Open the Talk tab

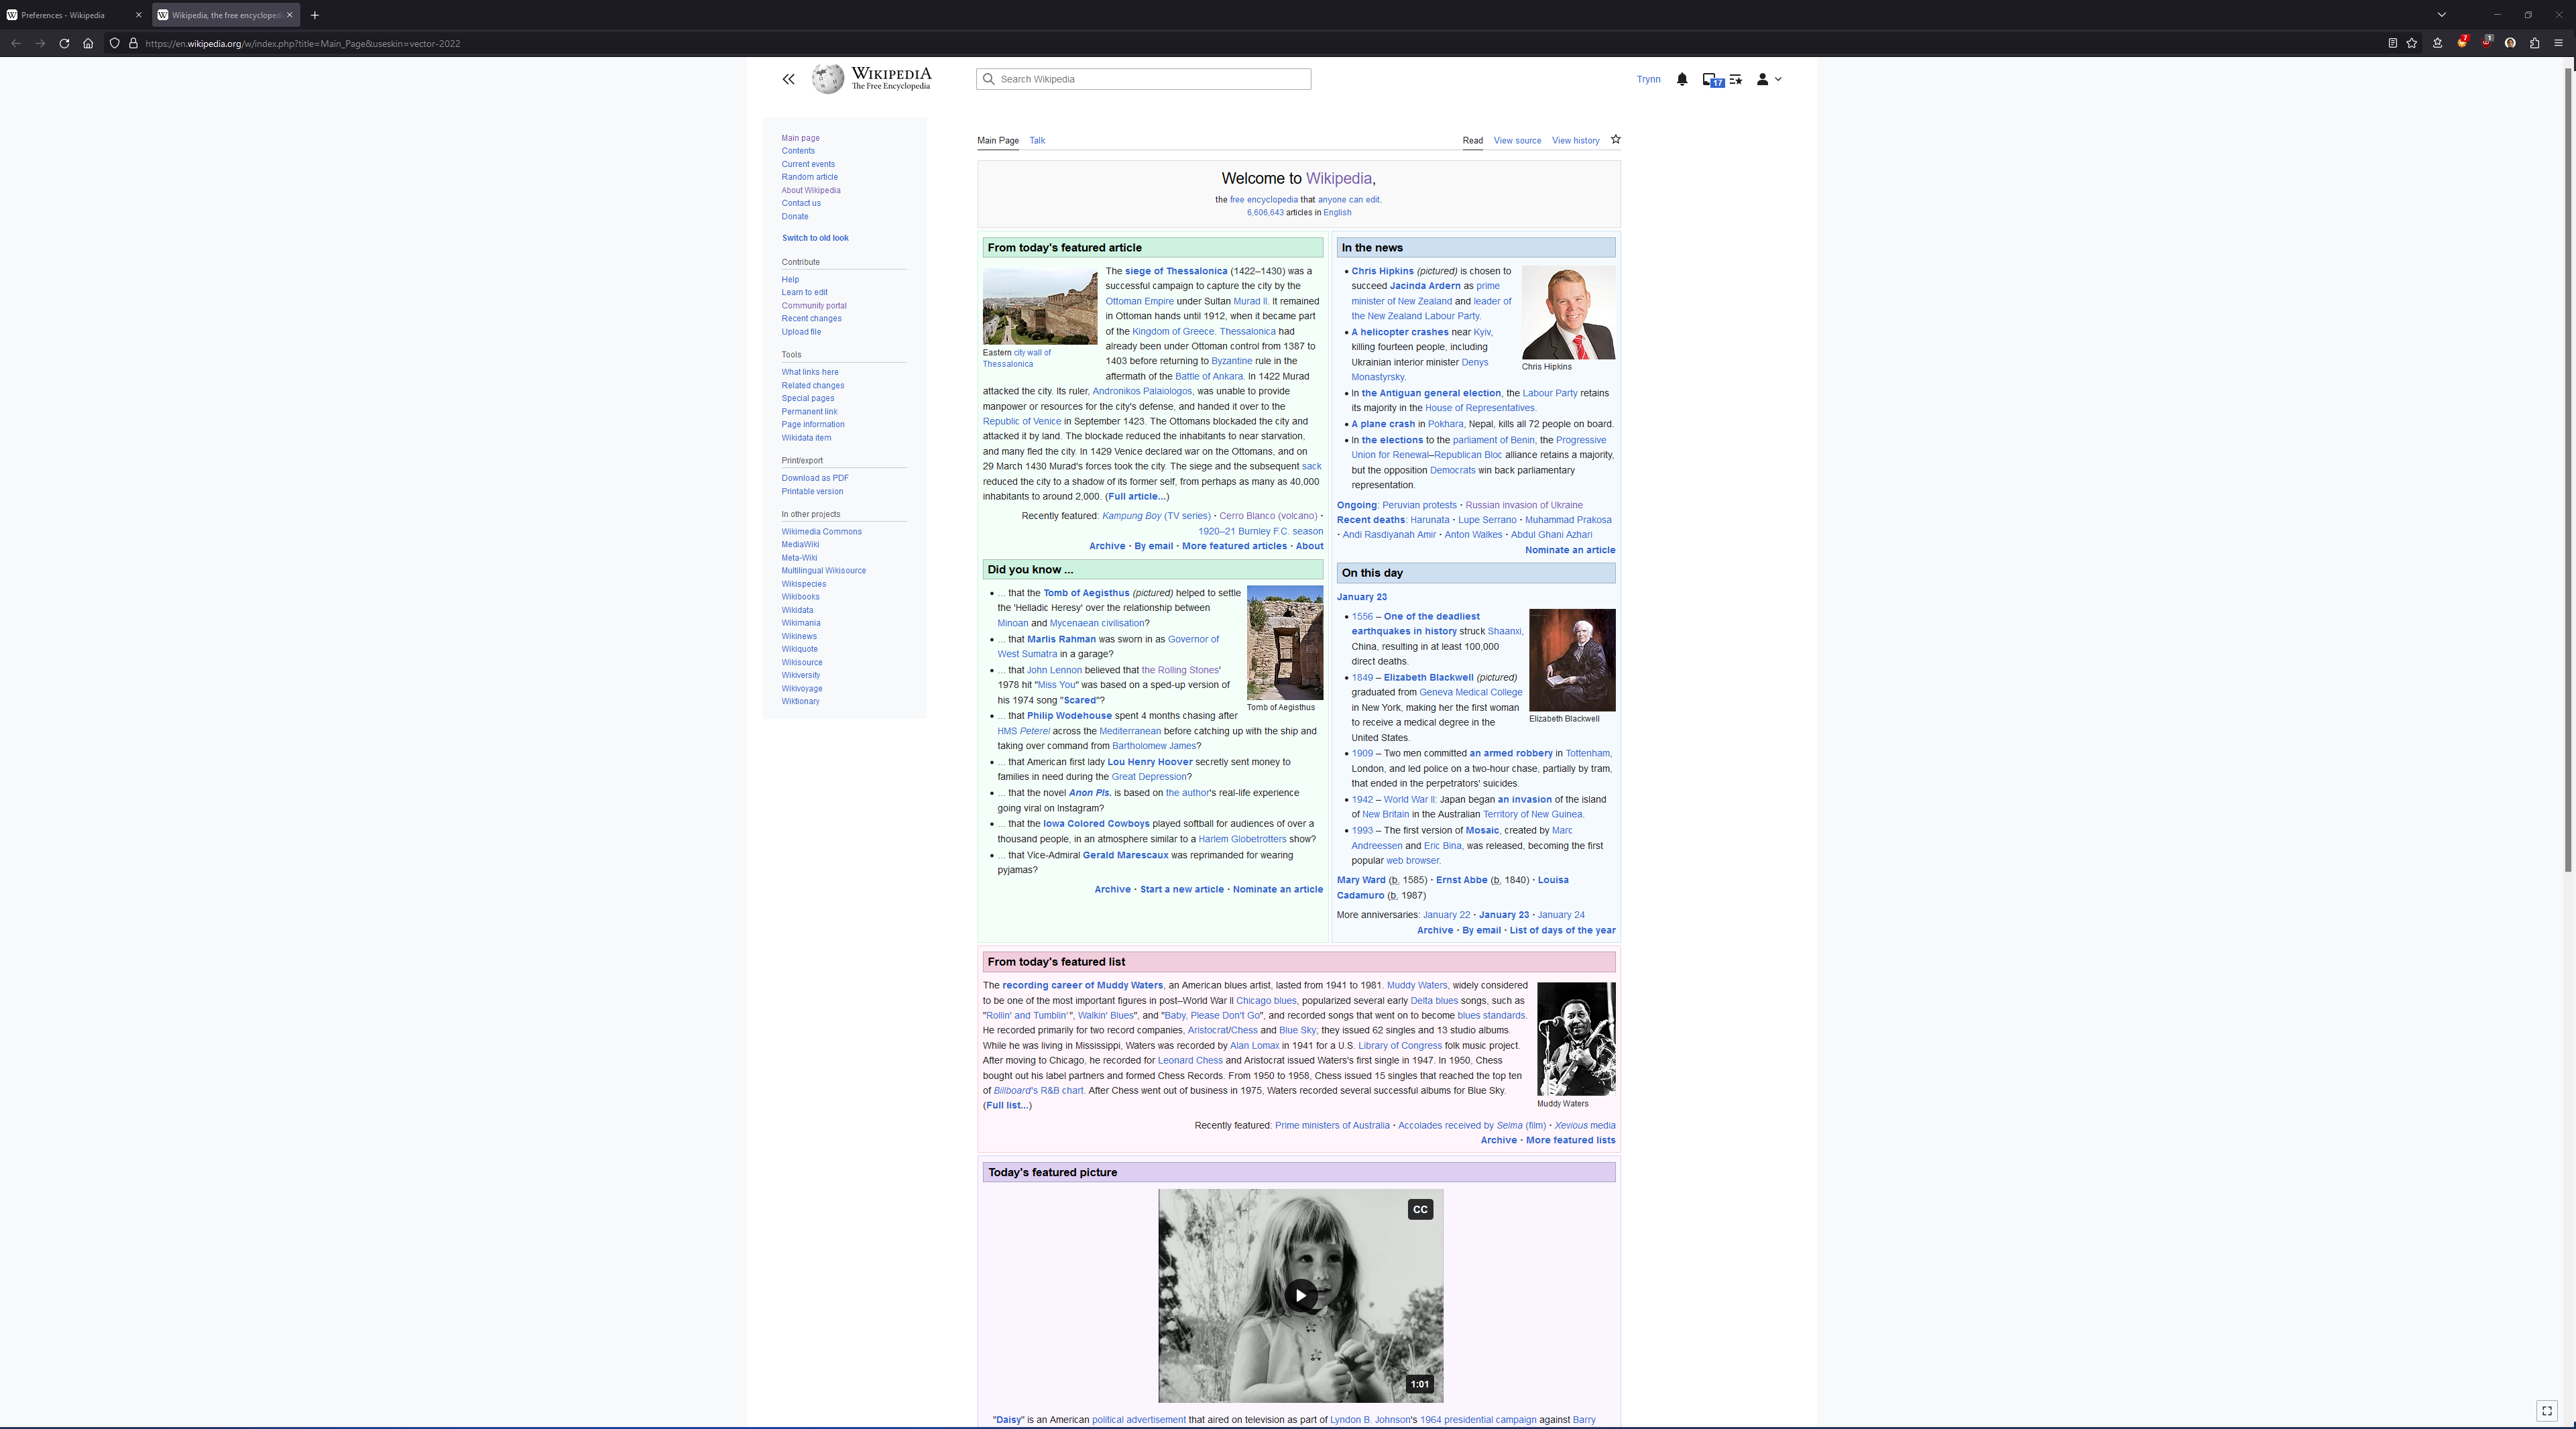pyautogui.click(x=1037, y=141)
